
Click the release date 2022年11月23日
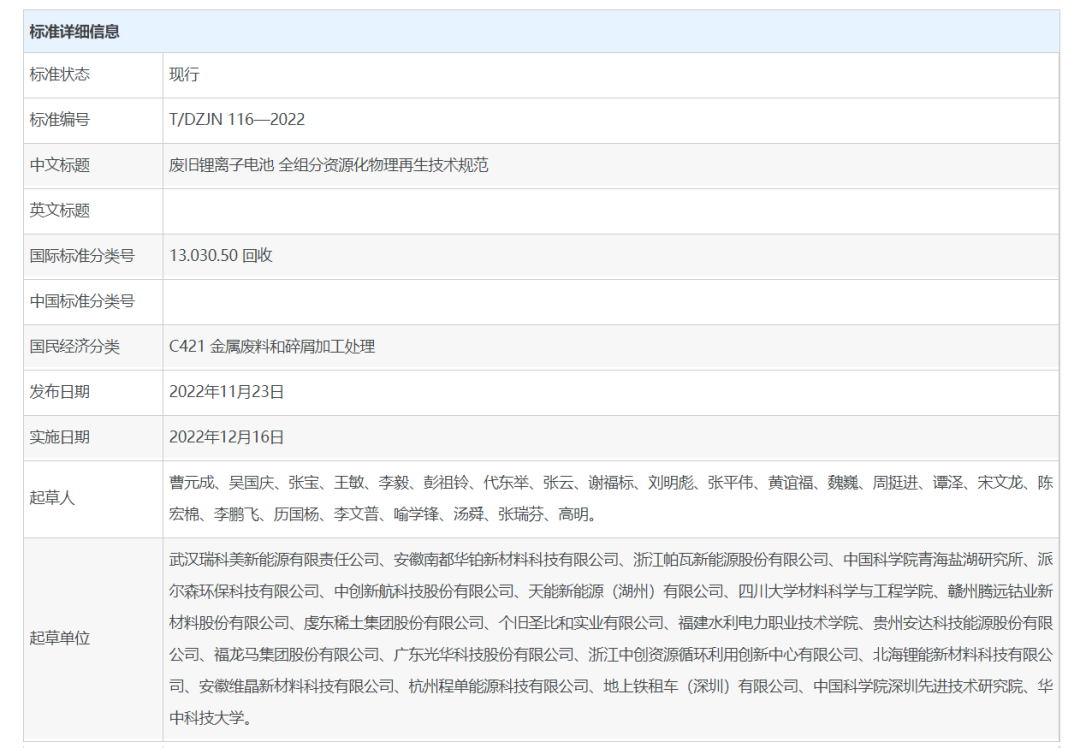coord(227,392)
